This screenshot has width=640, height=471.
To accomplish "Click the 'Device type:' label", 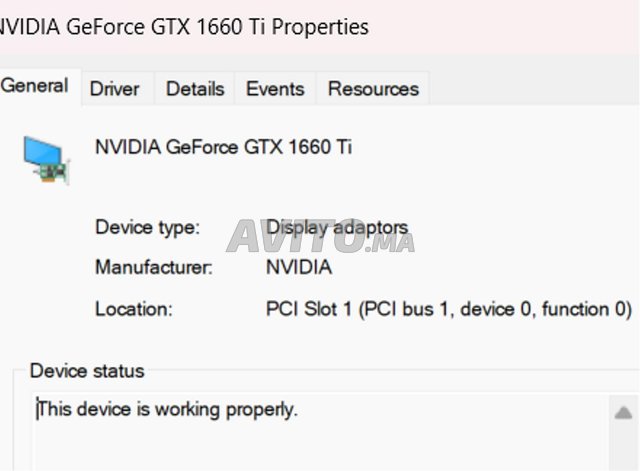I will point(147,227).
